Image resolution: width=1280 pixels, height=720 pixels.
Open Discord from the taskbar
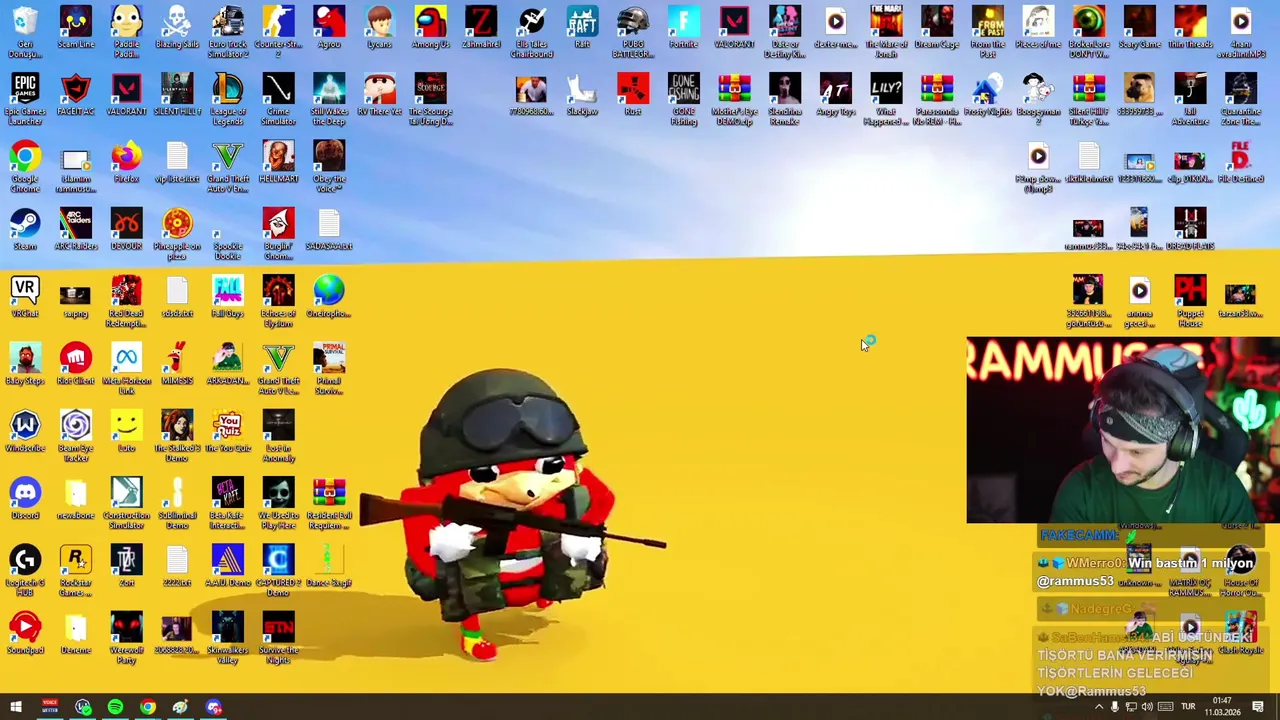pyautogui.click(x=213, y=708)
